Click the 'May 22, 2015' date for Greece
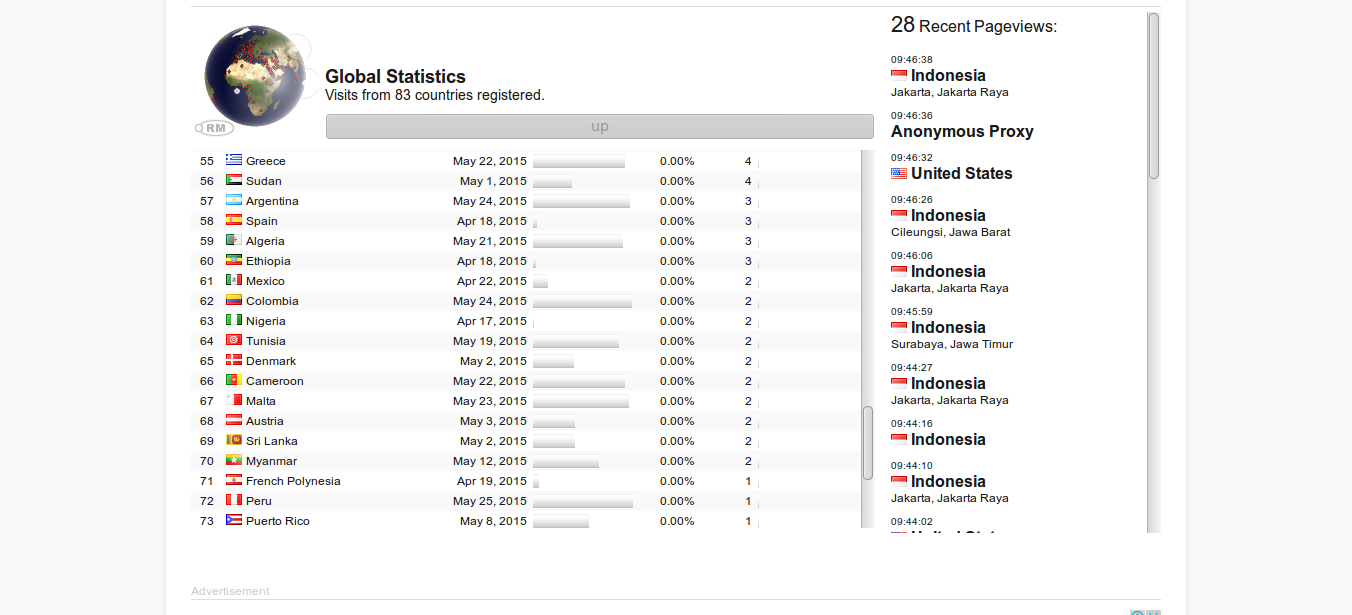This screenshot has height=615, width=1352. pos(489,161)
